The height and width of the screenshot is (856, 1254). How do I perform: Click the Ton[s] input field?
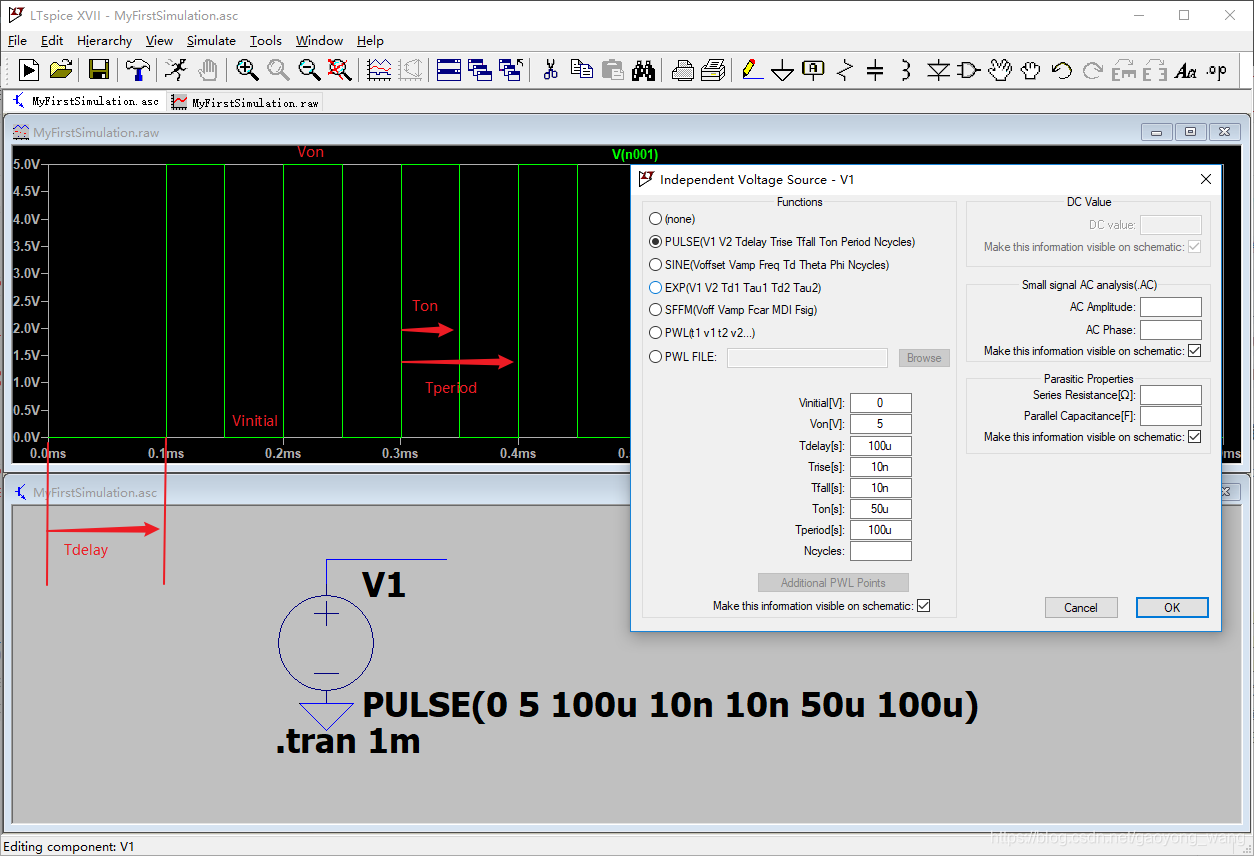click(880, 509)
